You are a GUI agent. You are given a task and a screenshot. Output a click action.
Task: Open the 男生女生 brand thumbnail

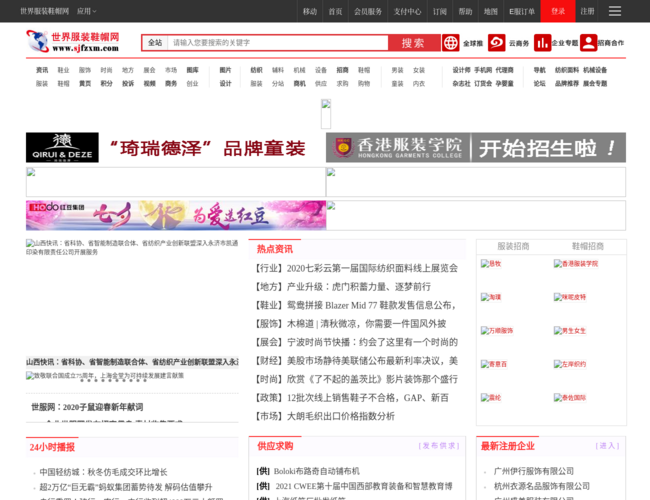click(x=570, y=330)
